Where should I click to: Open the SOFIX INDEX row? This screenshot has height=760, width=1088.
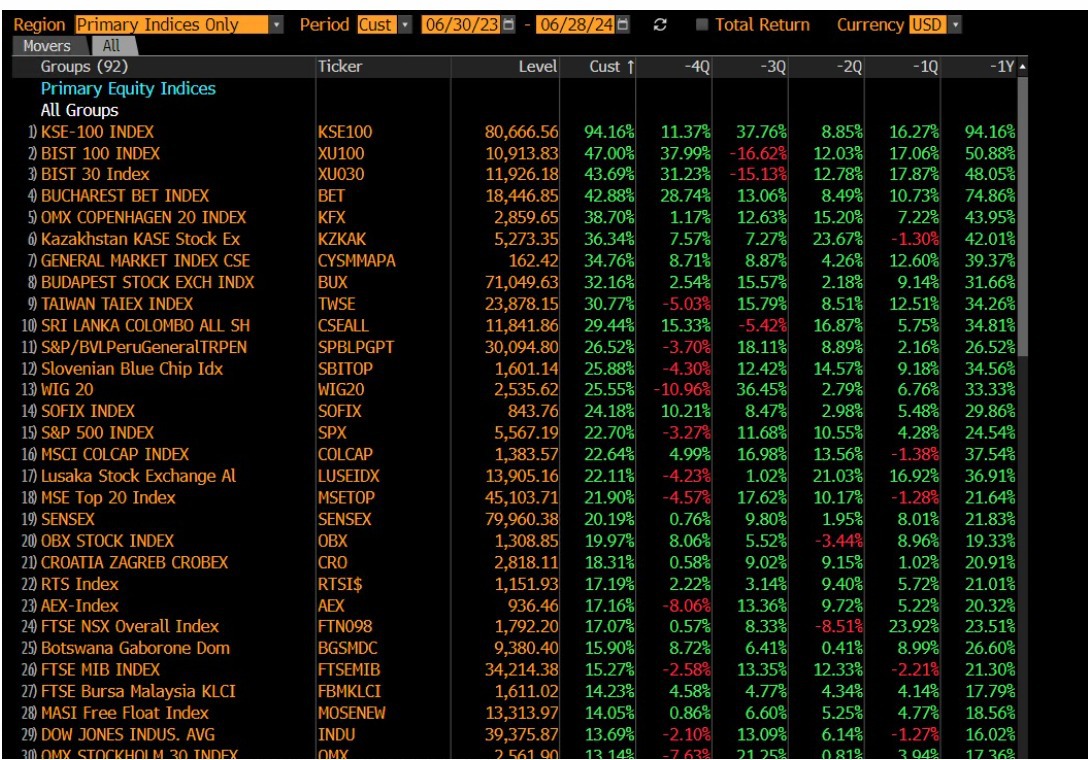tap(514, 411)
